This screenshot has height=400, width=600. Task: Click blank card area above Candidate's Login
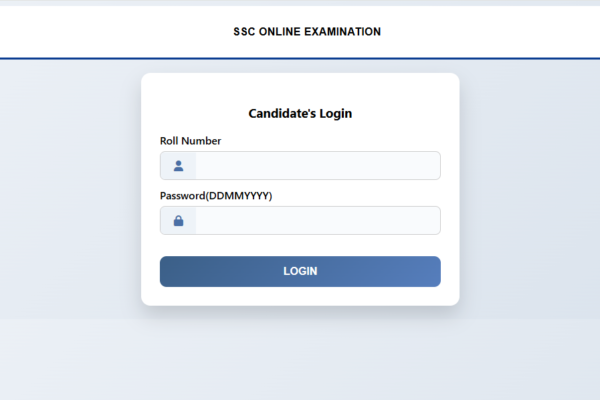300,86
